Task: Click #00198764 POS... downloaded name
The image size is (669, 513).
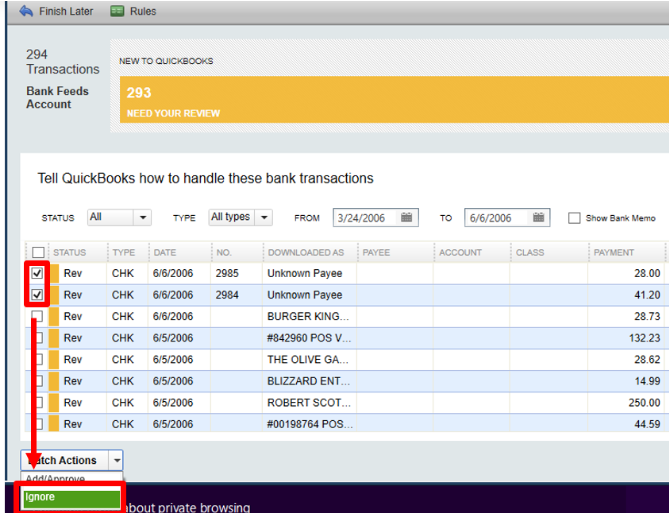Action: (310, 424)
